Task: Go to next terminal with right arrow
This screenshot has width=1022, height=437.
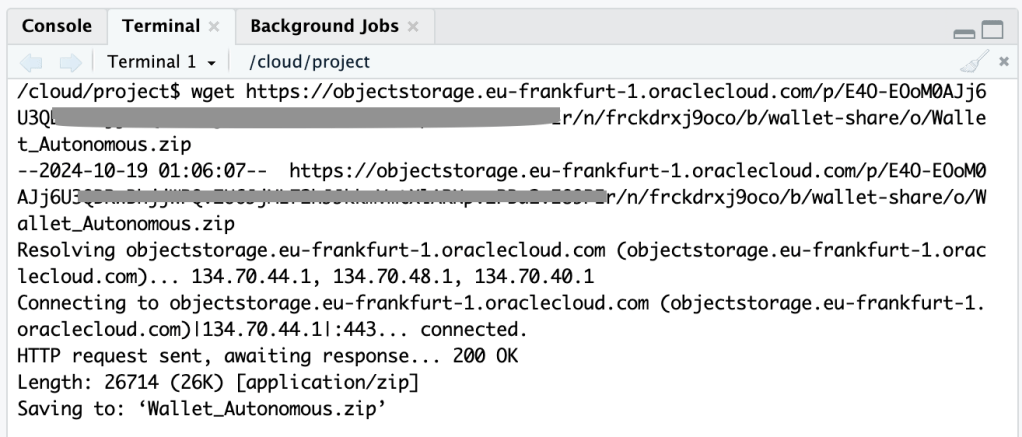Action: click(x=69, y=62)
